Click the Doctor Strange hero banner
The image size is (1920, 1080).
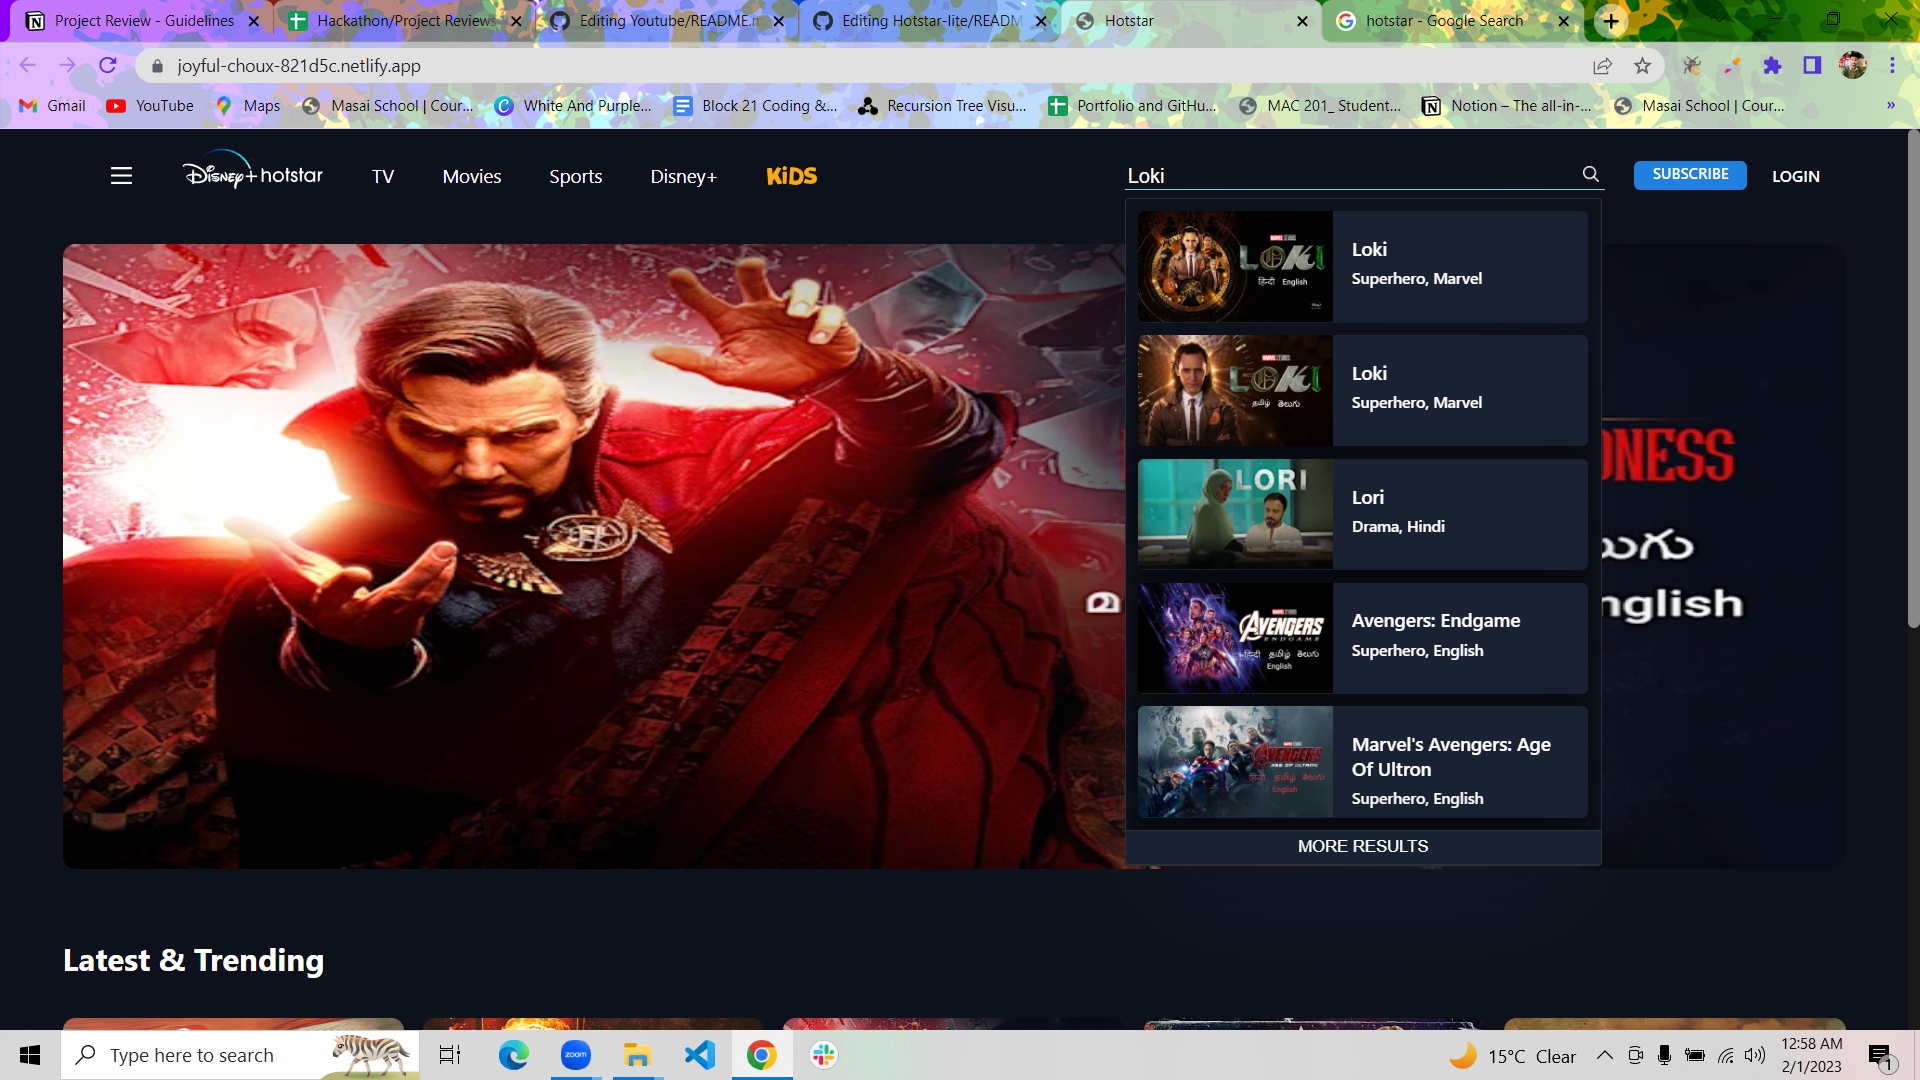tap(594, 556)
